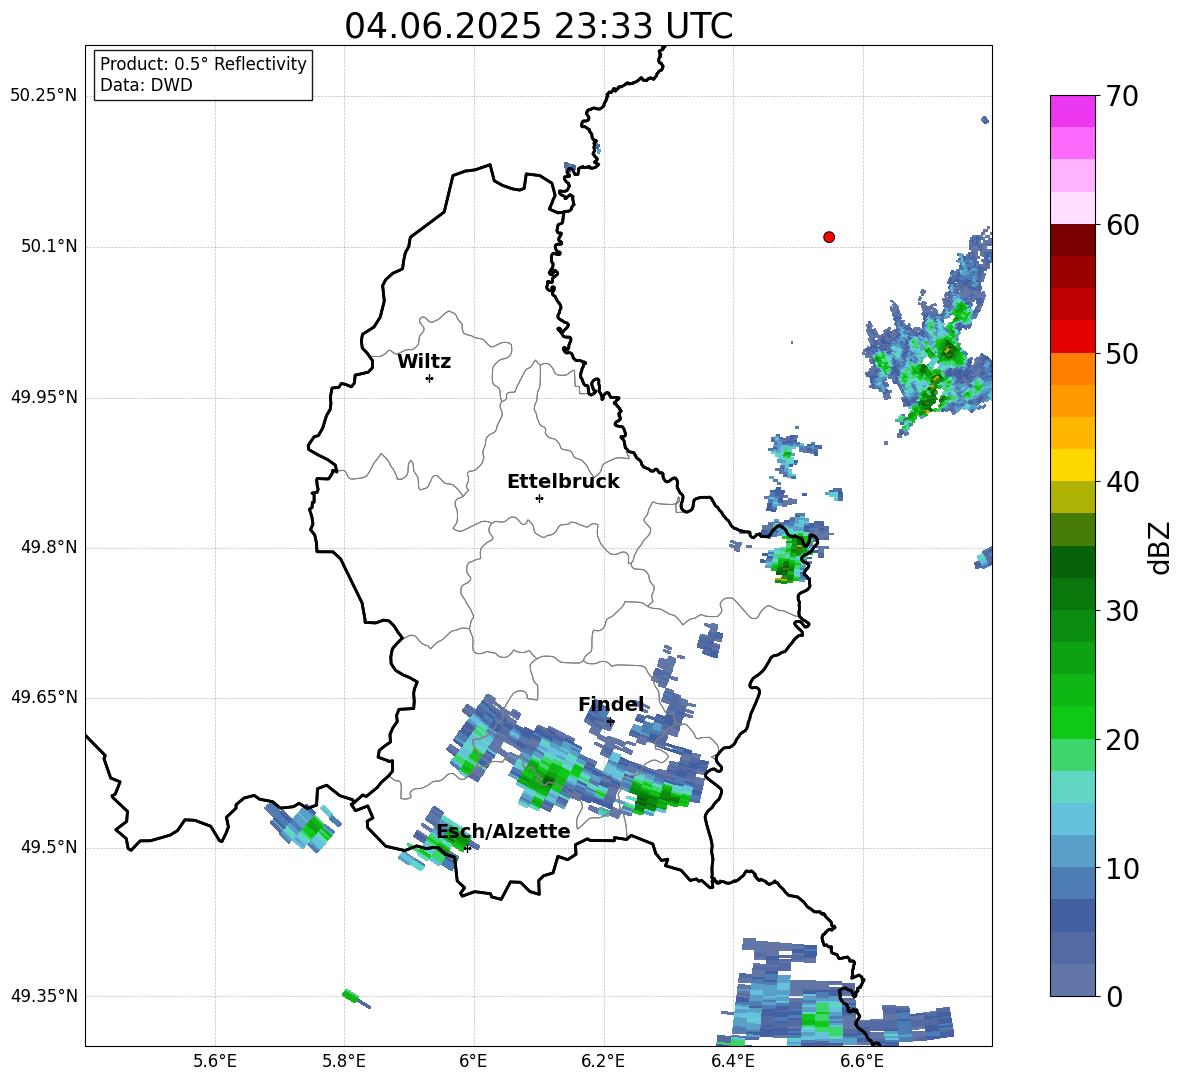The image size is (1184, 1081).
Task: Click the Wiltz station cross marker
Action: pos(429,378)
